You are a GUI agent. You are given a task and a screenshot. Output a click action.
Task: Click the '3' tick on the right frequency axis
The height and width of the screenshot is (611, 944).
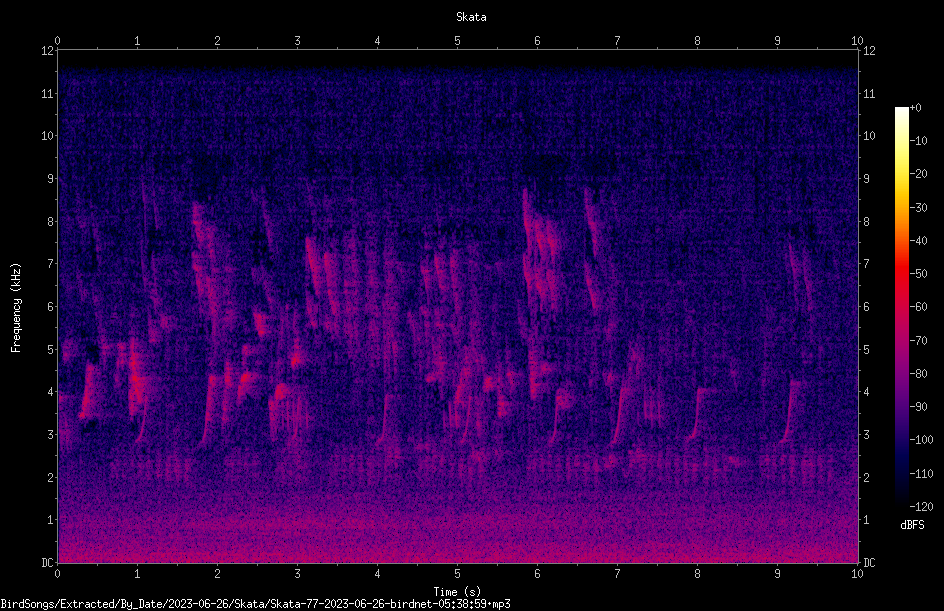tap(866, 435)
